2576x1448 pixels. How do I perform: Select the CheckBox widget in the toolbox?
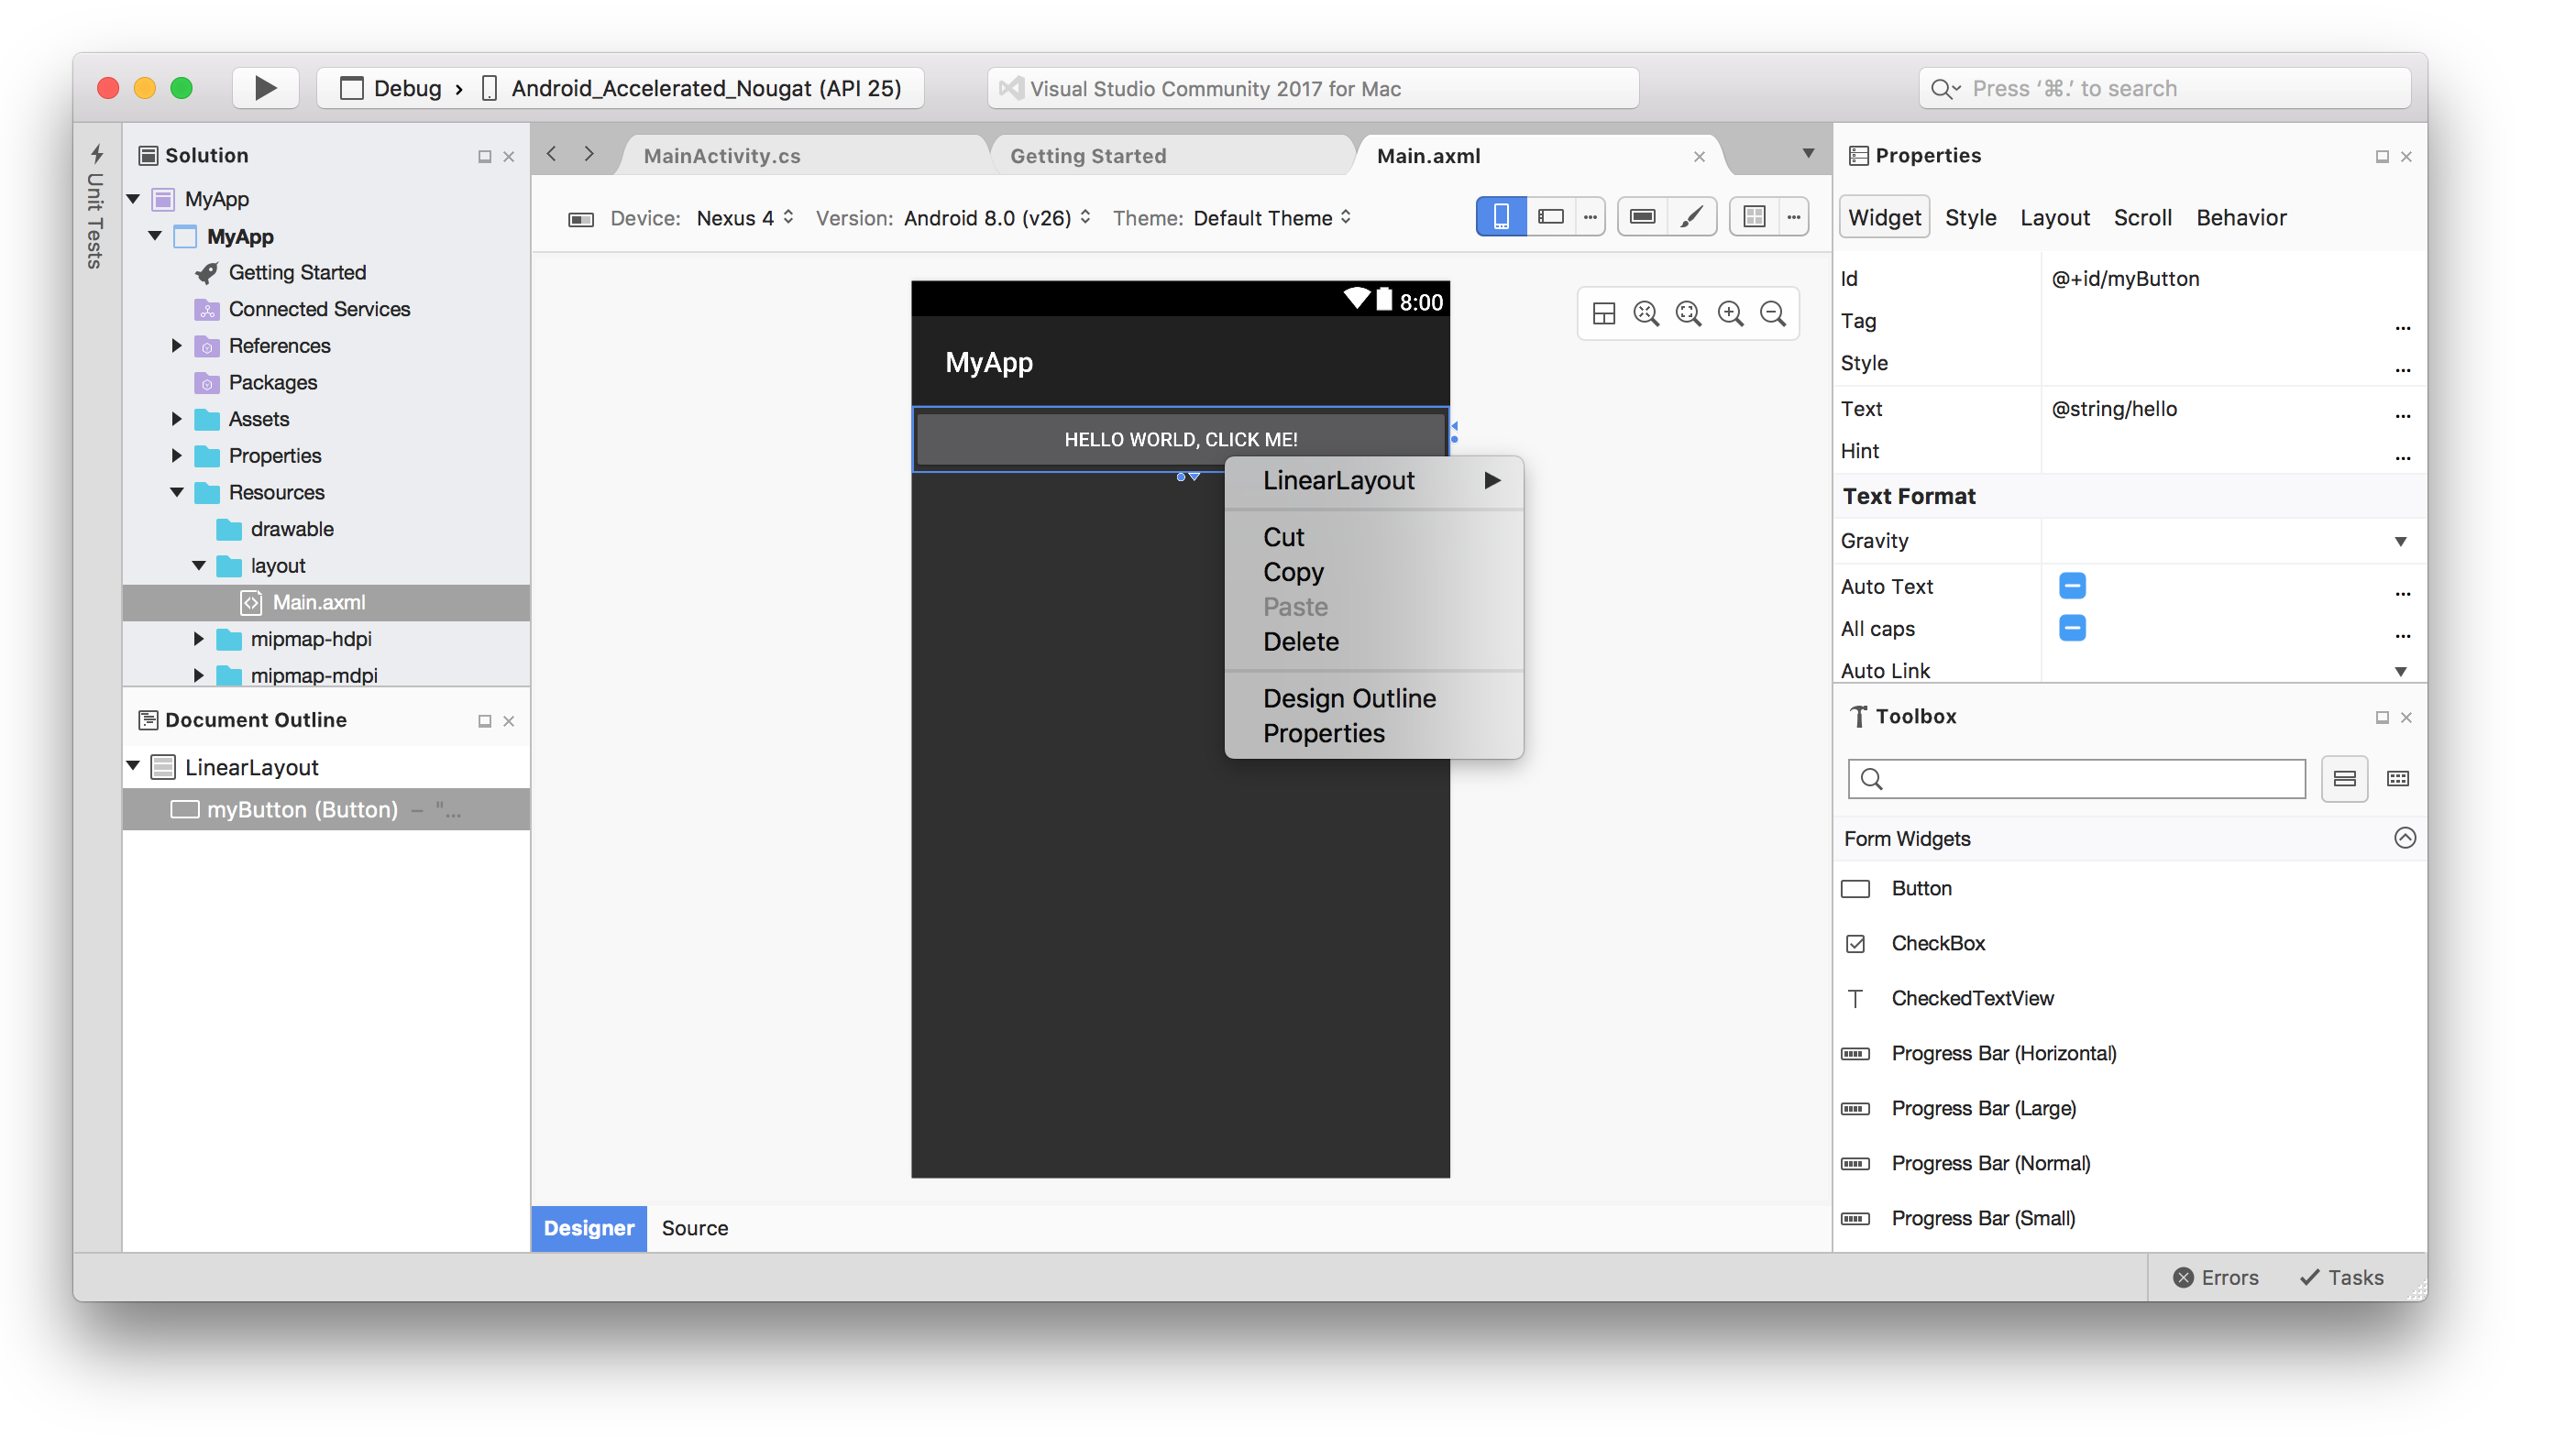1937,943
